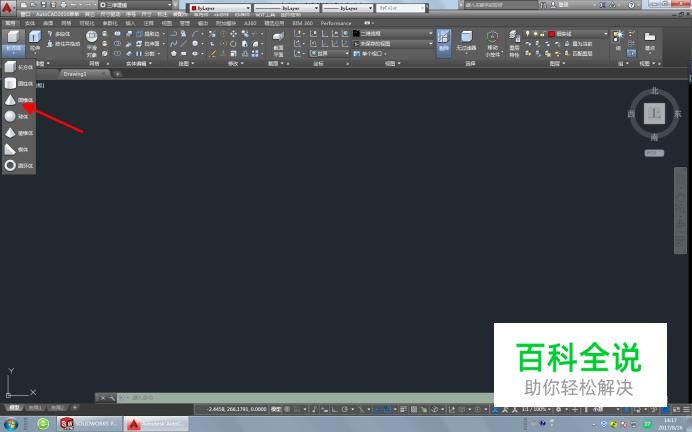Click the Save icon in quick access toolbar
This screenshot has height=432, width=692.
coord(43,5)
